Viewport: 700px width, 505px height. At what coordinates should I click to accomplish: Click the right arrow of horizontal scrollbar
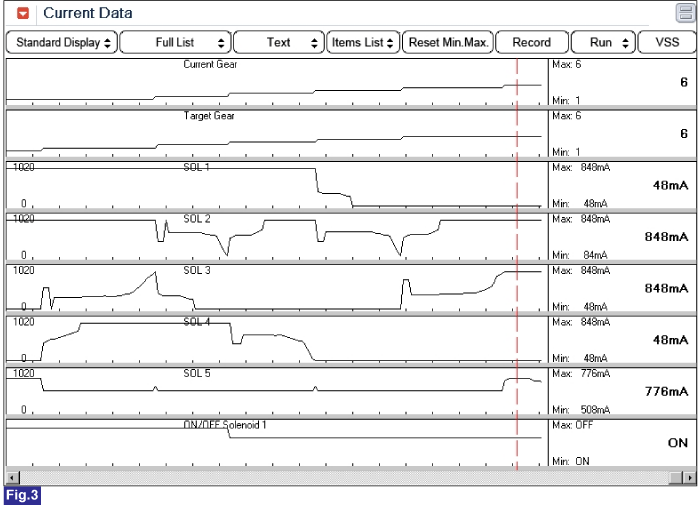[x=690, y=478]
